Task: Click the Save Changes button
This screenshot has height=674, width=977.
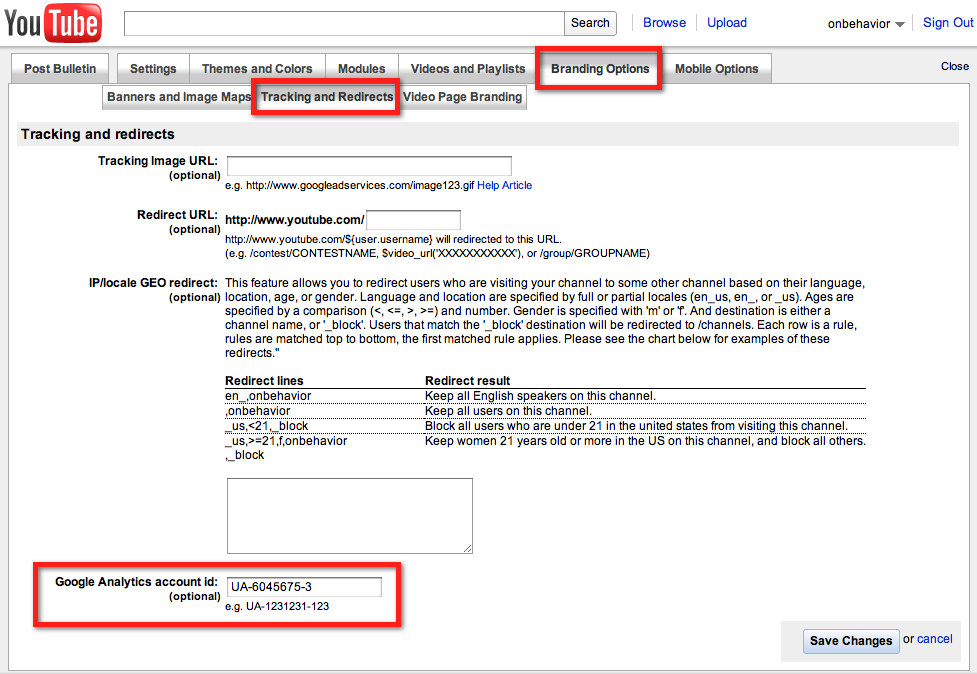Action: coord(850,641)
